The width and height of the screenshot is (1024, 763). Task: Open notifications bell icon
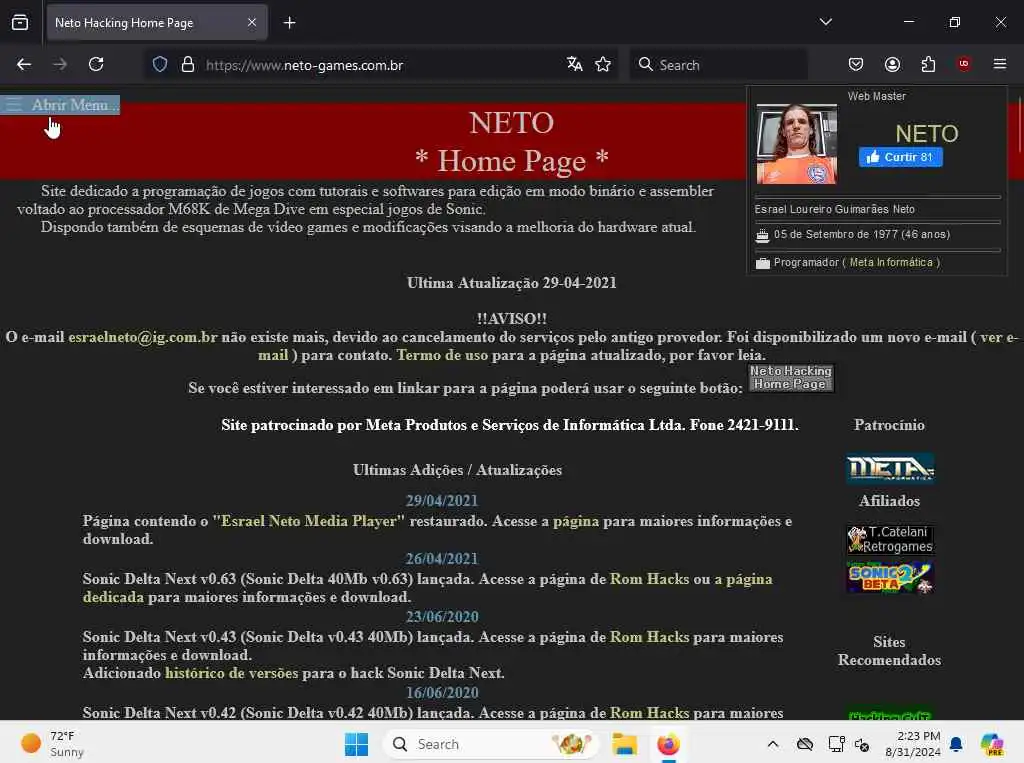956,744
